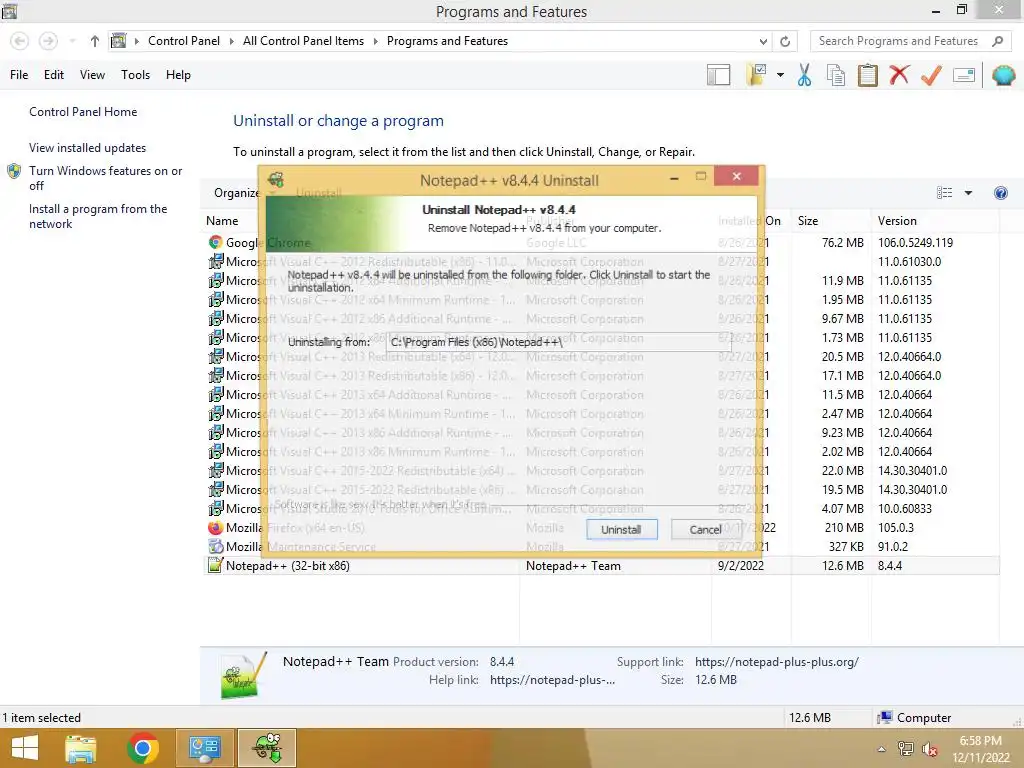Screen dimensions: 1024x768
Task: Click the orange checkmark toolbar icon
Action: pos(931,75)
